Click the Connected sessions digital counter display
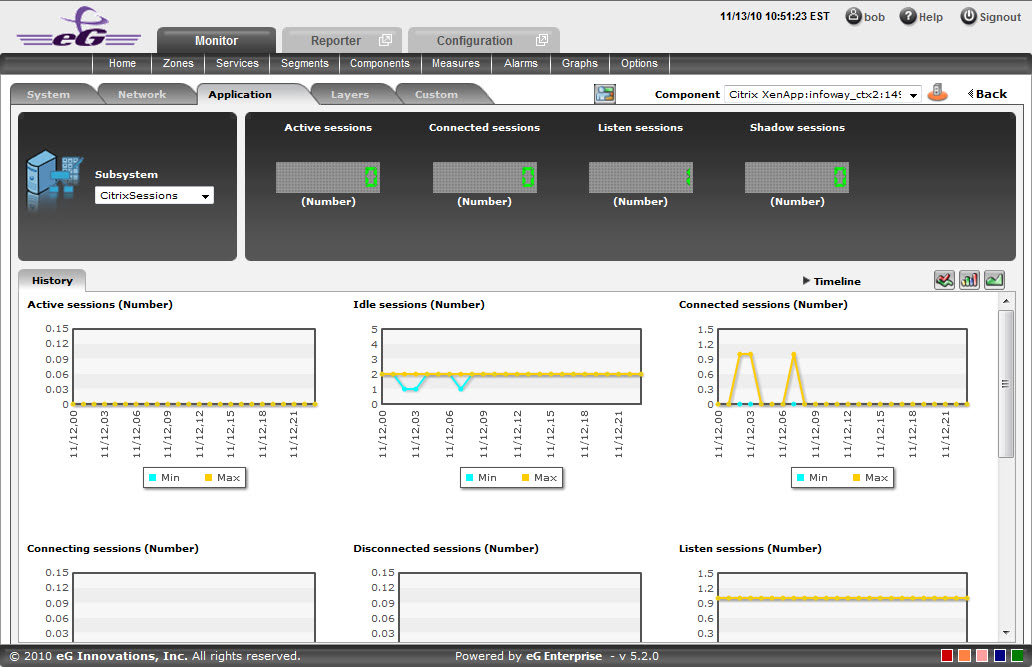The width and height of the screenshot is (1032, 667). (484, 177)
